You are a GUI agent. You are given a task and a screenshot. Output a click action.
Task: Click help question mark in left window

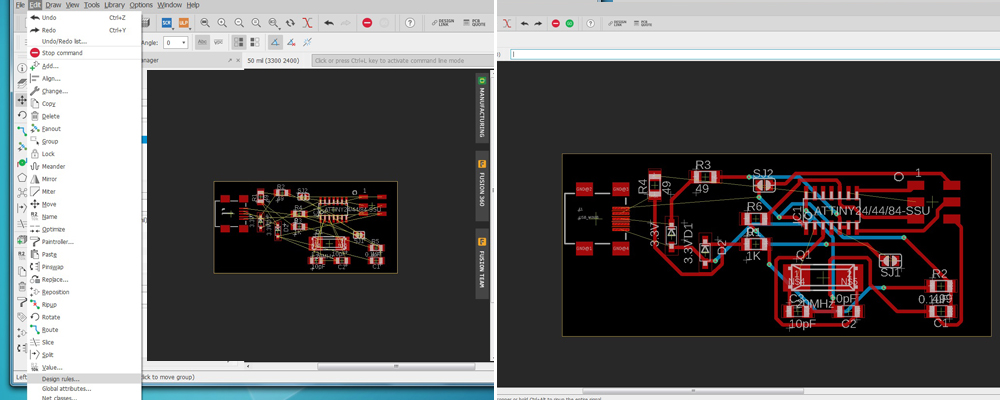[410, 23]
